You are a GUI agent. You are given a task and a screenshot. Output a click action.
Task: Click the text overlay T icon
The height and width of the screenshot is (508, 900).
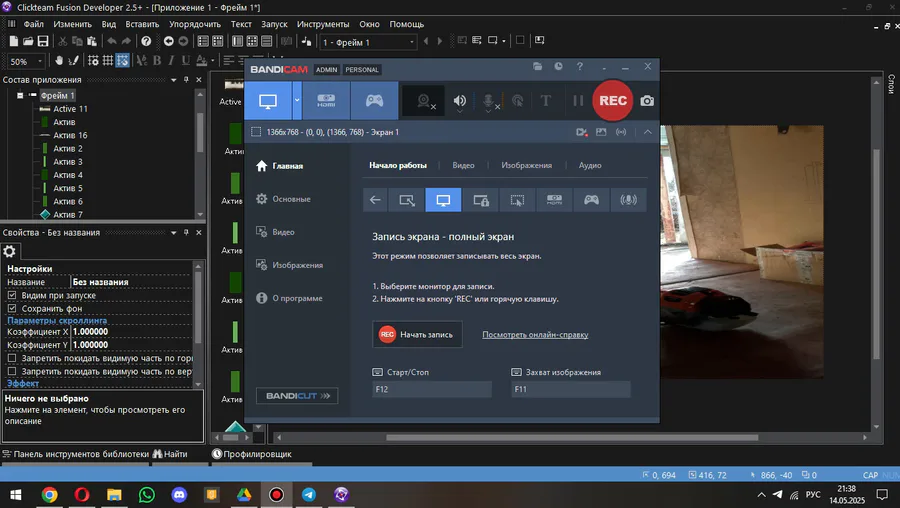coord(546,101)
